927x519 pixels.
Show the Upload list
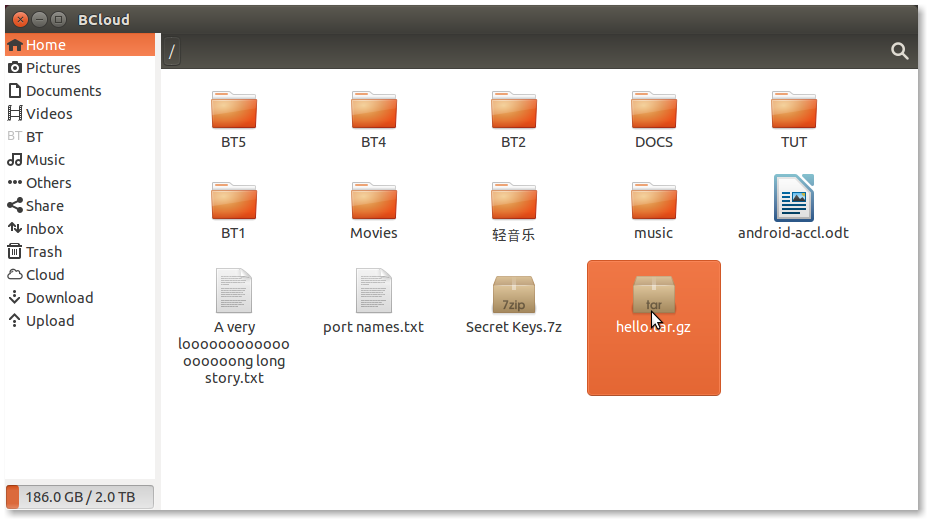[80, 322]
